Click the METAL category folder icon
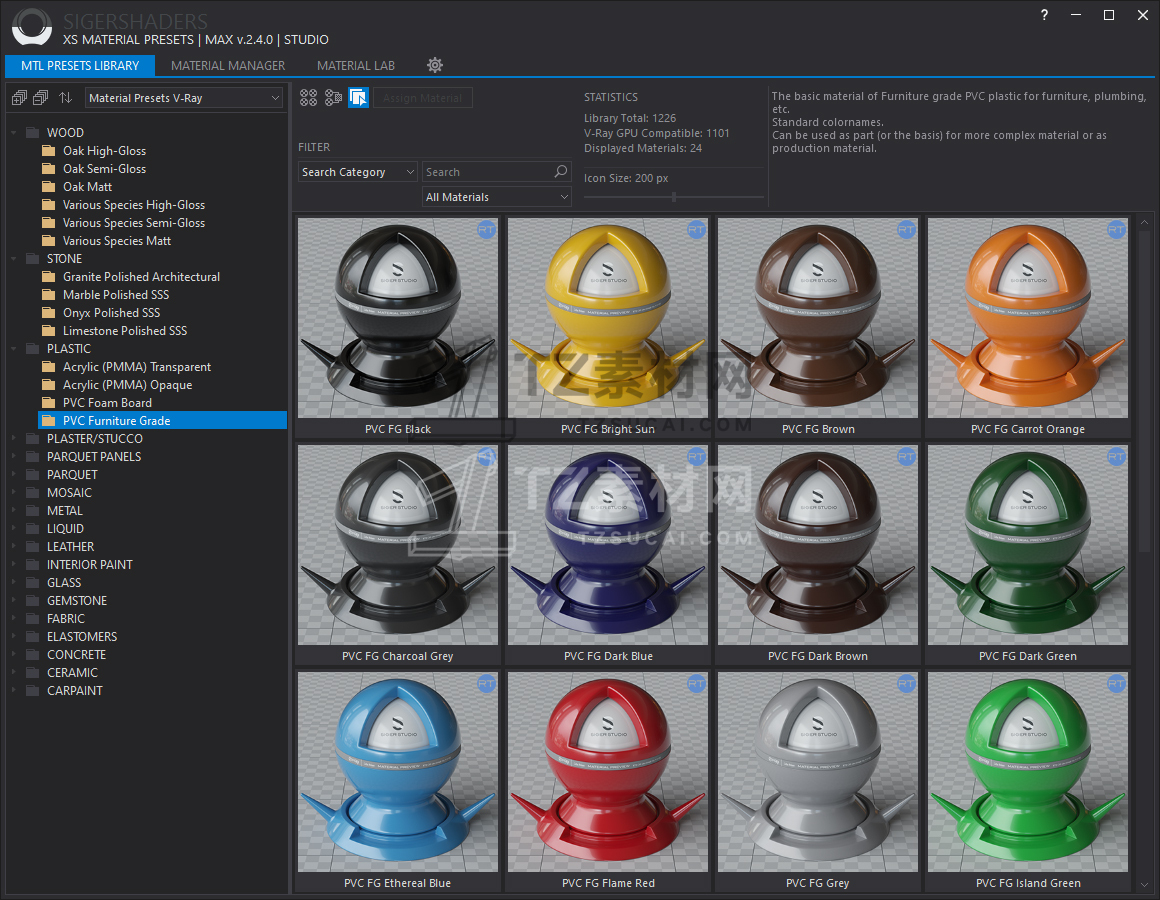The image size is (1160, 900). 33,510
